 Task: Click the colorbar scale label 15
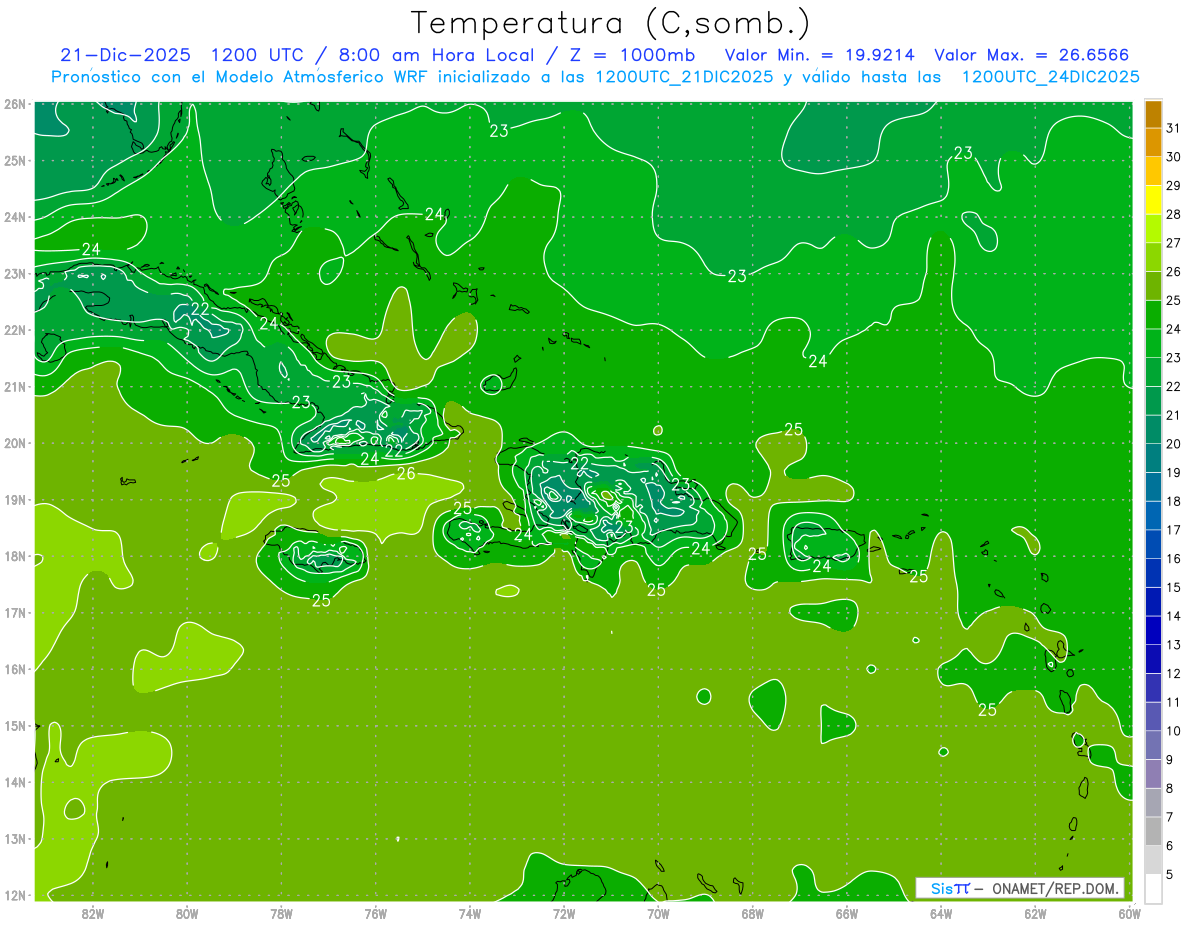[x=1174, y=588]
